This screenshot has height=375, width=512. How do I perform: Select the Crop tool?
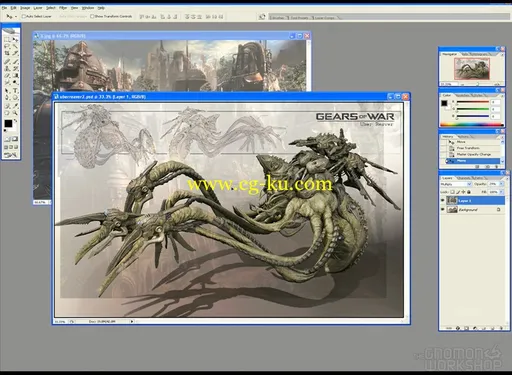point(7,53)
